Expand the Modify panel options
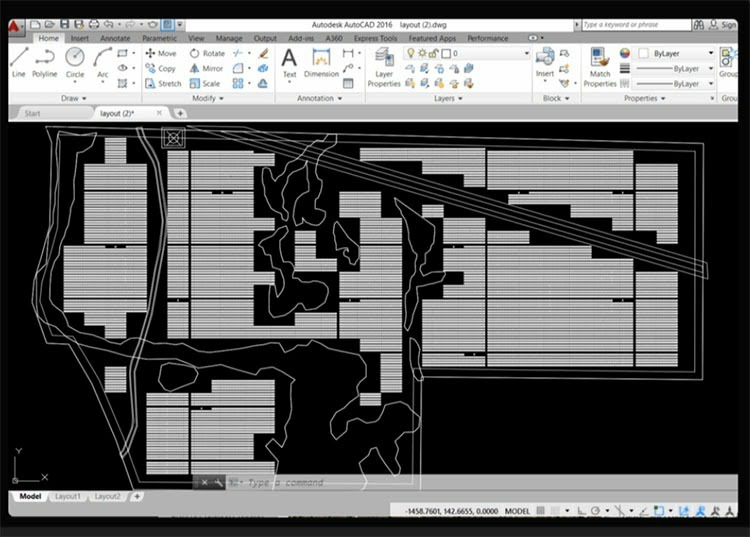The width and height of the screenshot is (750, 537). click(x=208, y=98)
